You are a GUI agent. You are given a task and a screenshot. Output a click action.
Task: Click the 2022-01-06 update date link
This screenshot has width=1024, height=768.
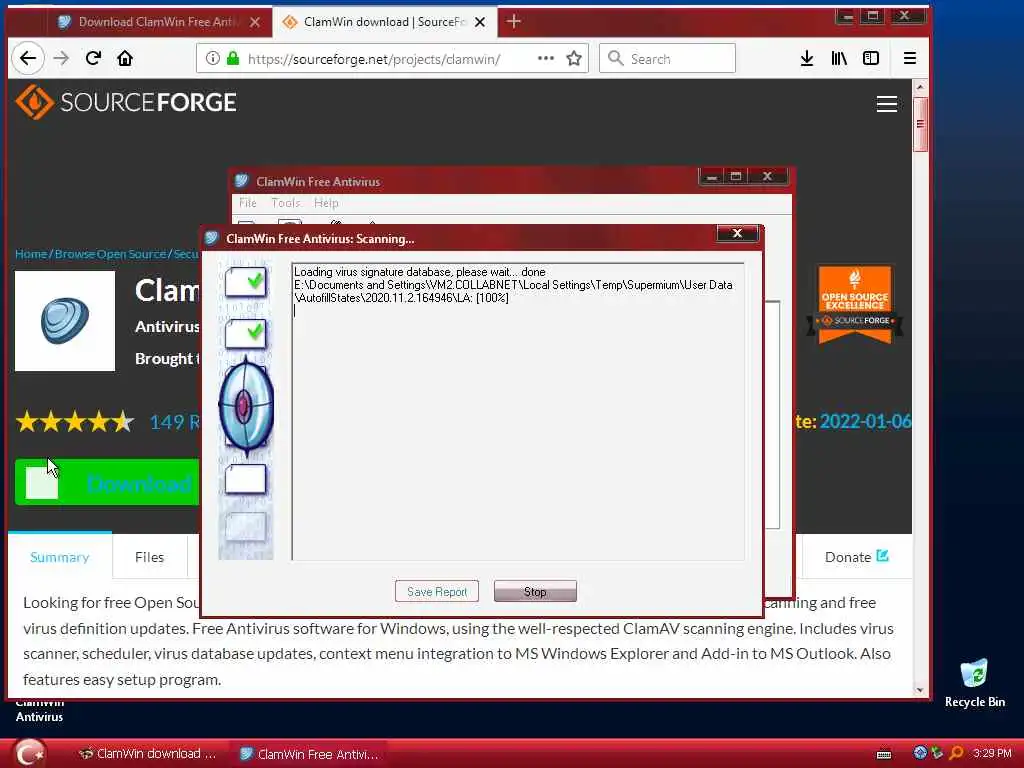865,421
